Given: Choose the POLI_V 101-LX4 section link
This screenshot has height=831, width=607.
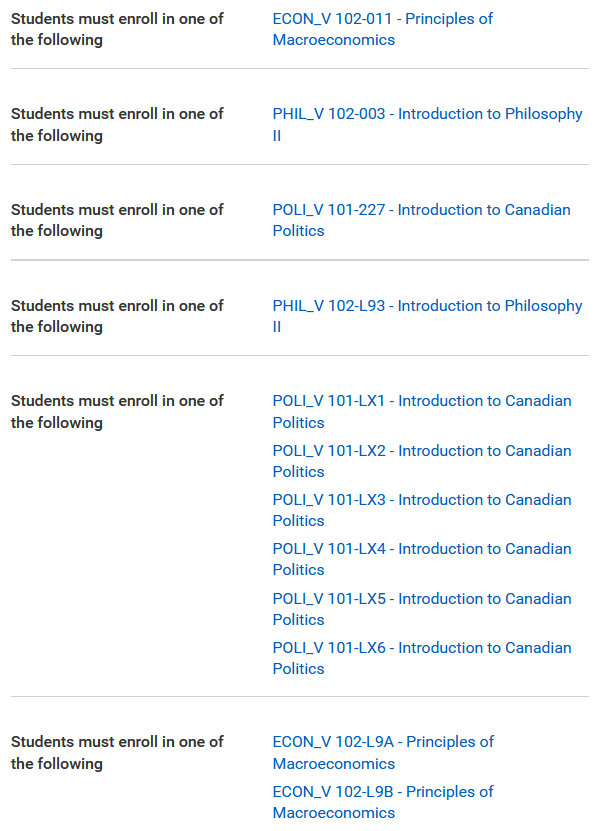Looking at the screenshot, I should tap(422, 559).
